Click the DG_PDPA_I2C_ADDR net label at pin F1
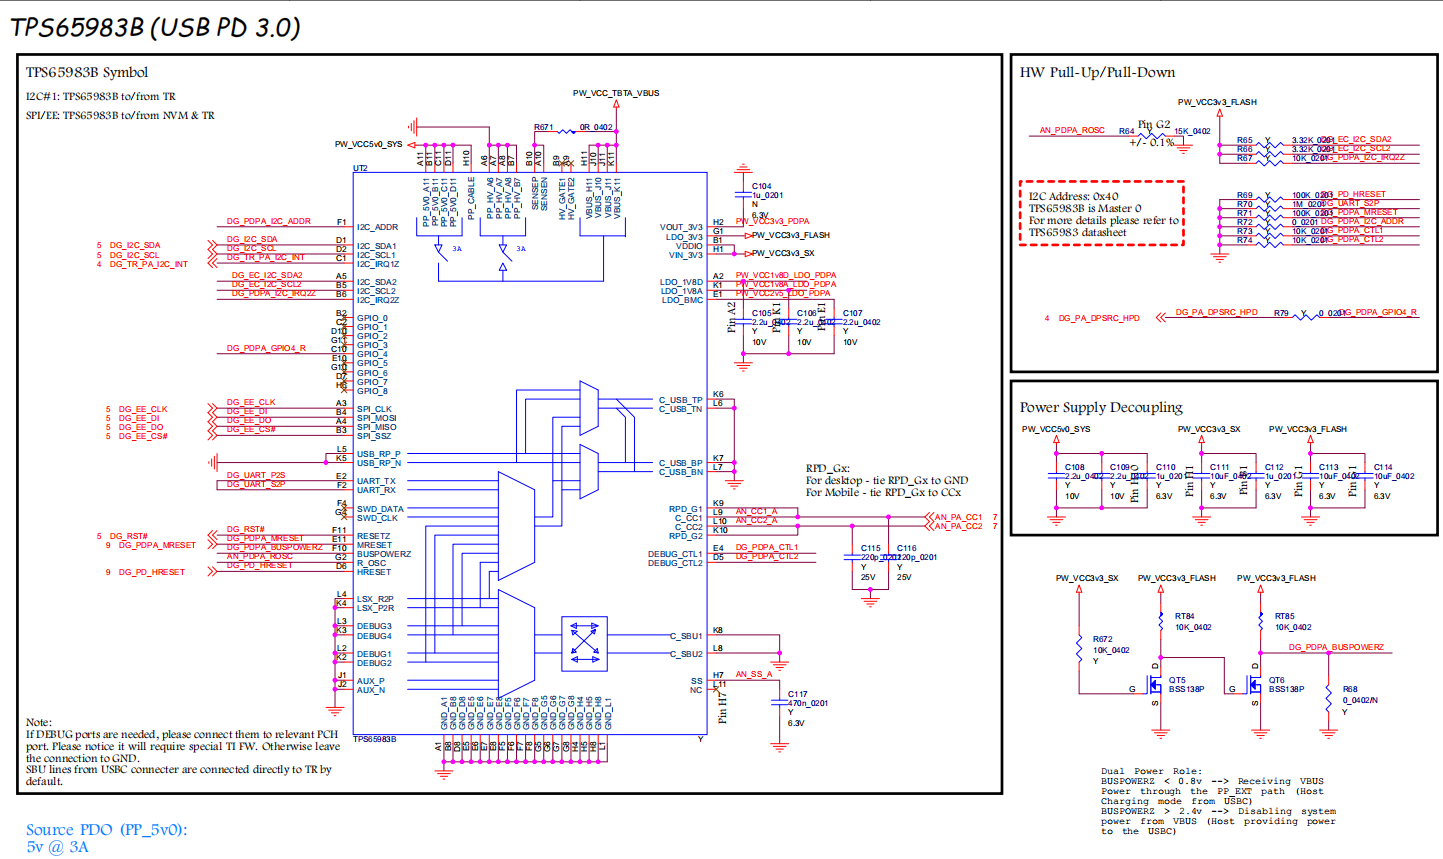The image size is (1443, 859). [268, 221]
